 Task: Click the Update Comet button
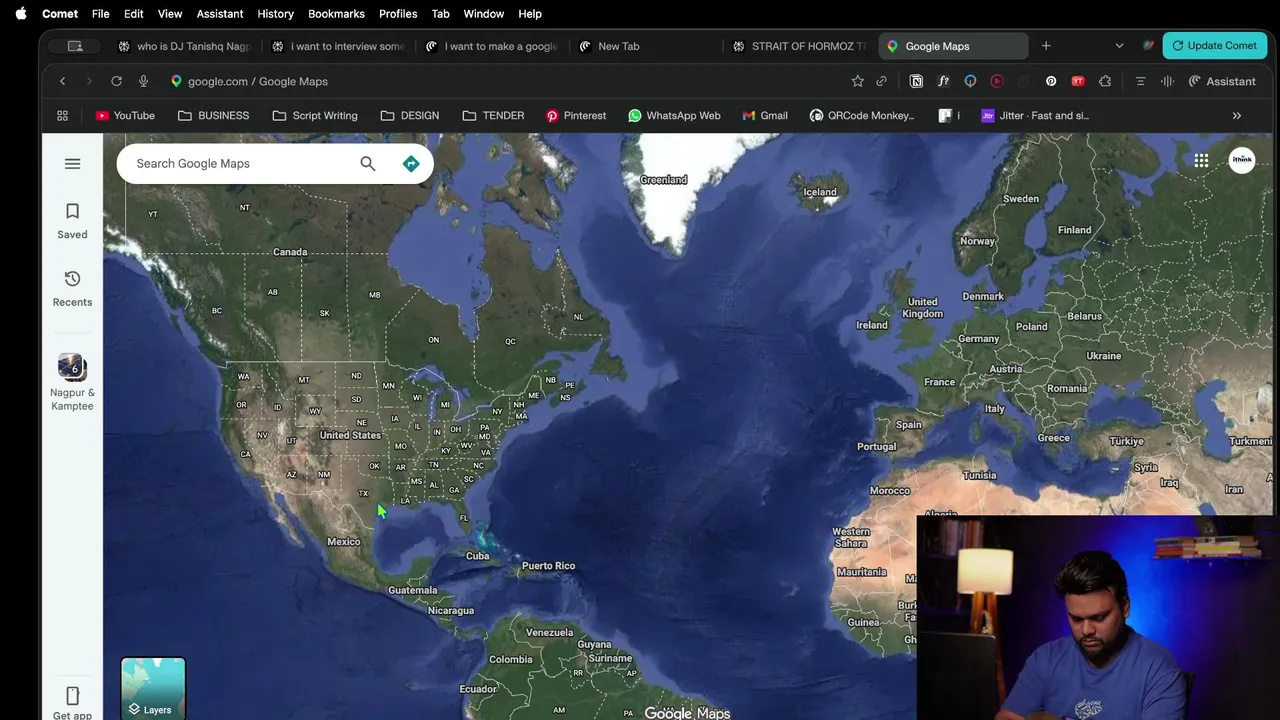point(1214,46)
